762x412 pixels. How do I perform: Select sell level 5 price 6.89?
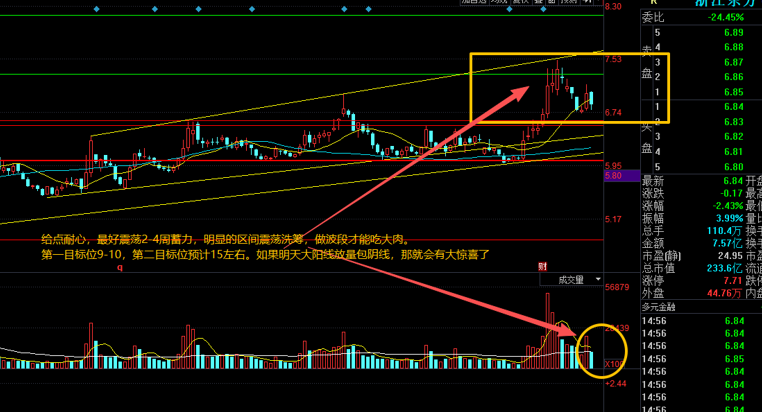[734, 33]
